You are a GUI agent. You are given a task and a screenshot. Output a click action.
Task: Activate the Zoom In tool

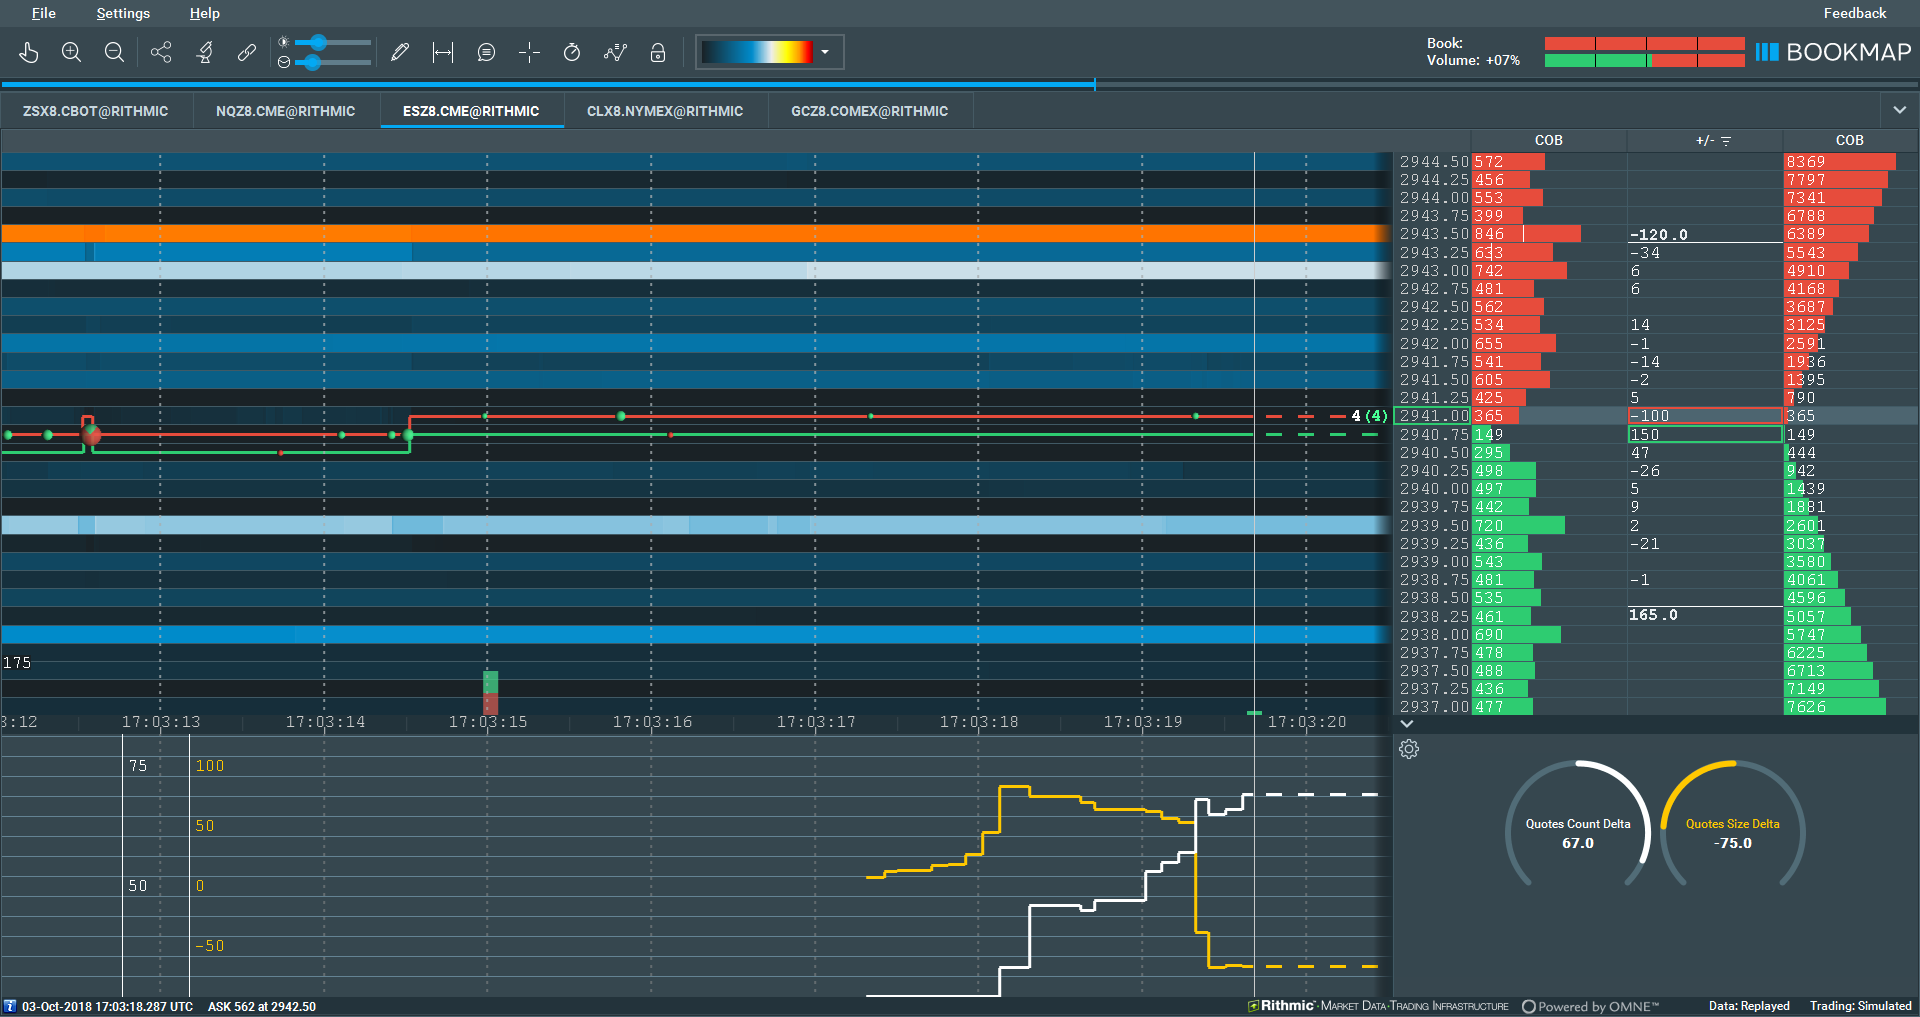point(71,52)
